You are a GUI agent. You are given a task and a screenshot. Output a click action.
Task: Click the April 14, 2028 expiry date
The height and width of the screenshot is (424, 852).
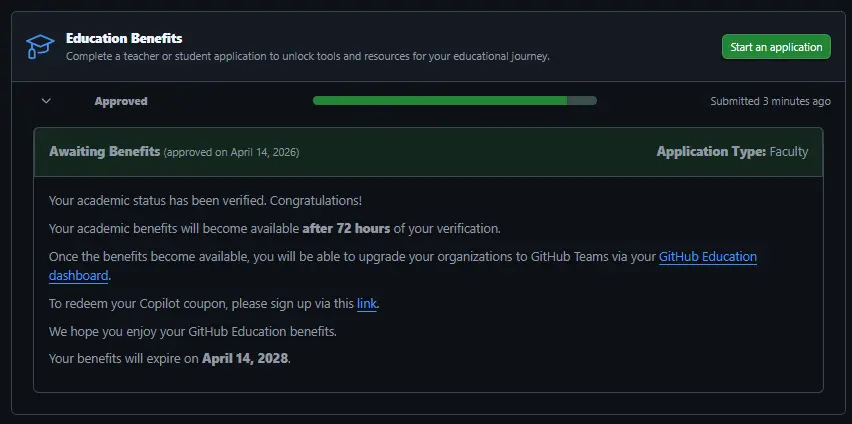245,359
